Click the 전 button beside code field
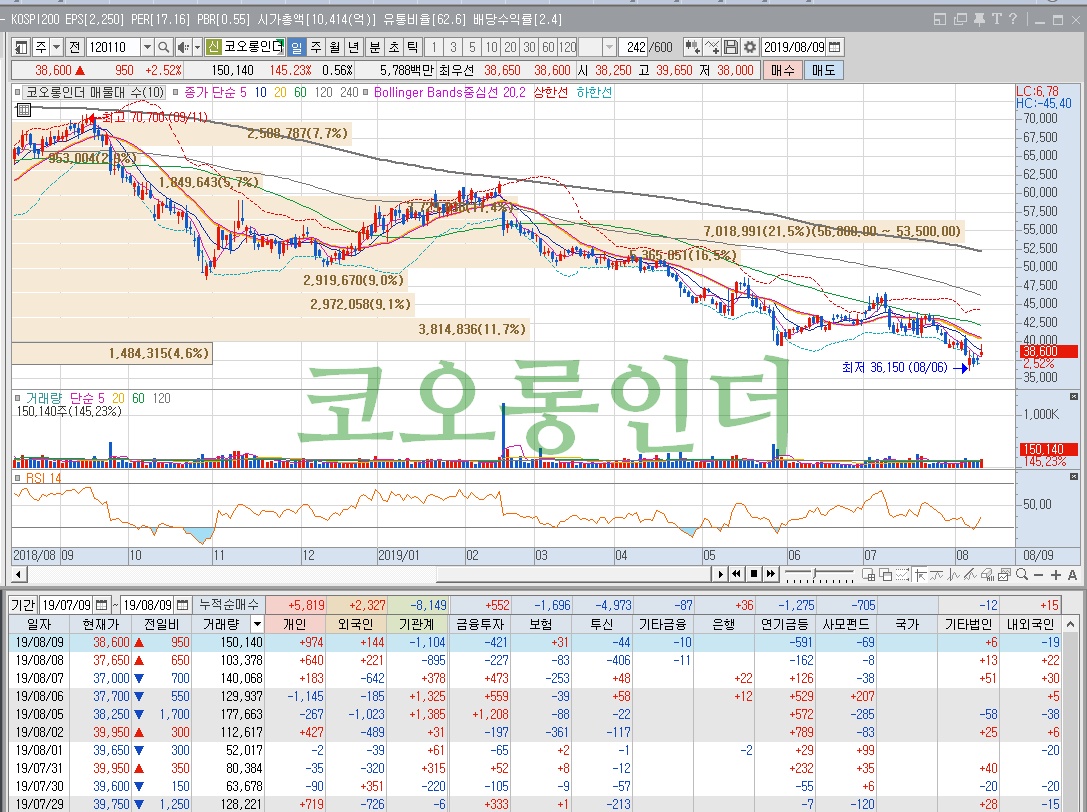This screenshot has width=1087, height=812. click(x=75, y=47)
